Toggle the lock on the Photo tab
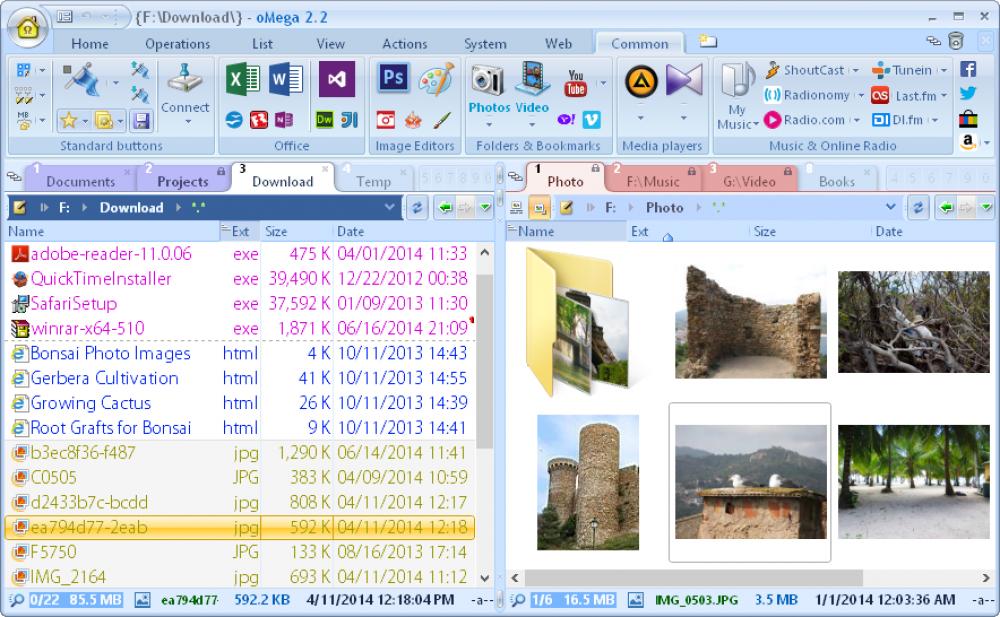The height and width of the screenshot is (617, 1000). (593, 170)
